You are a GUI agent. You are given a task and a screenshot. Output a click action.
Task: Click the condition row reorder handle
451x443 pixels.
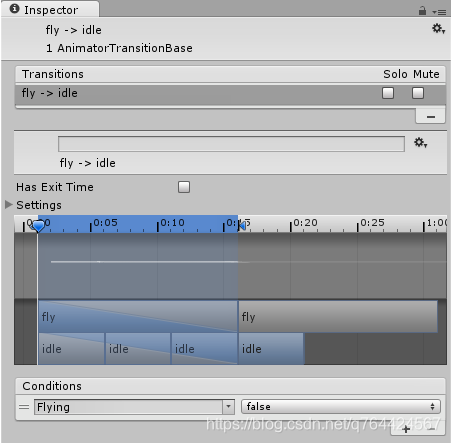pyautogui.click(x=24, y=407)
